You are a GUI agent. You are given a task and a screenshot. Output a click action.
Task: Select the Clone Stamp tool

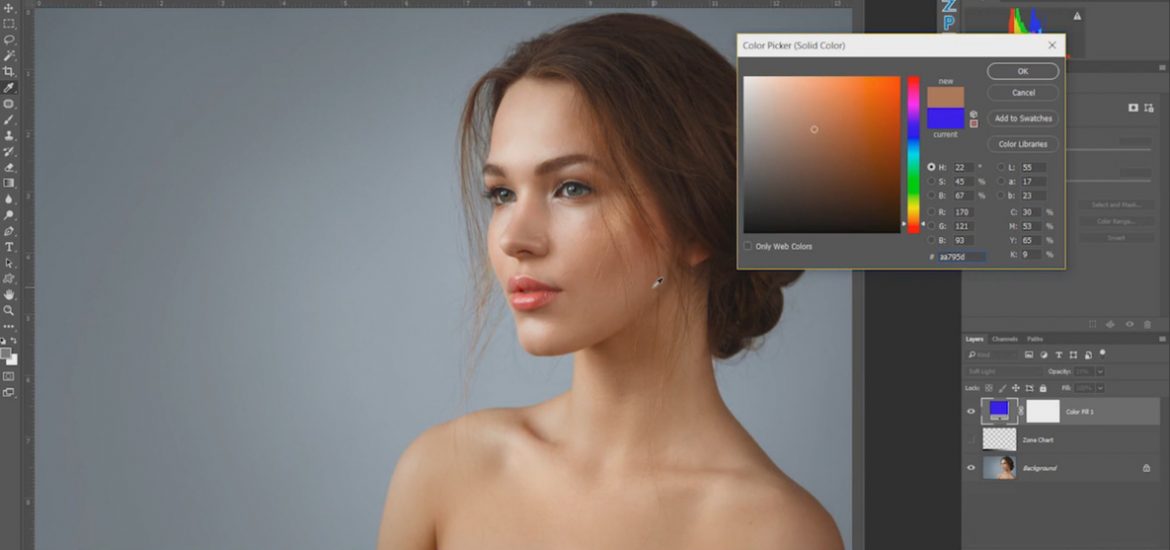point(9,136)
